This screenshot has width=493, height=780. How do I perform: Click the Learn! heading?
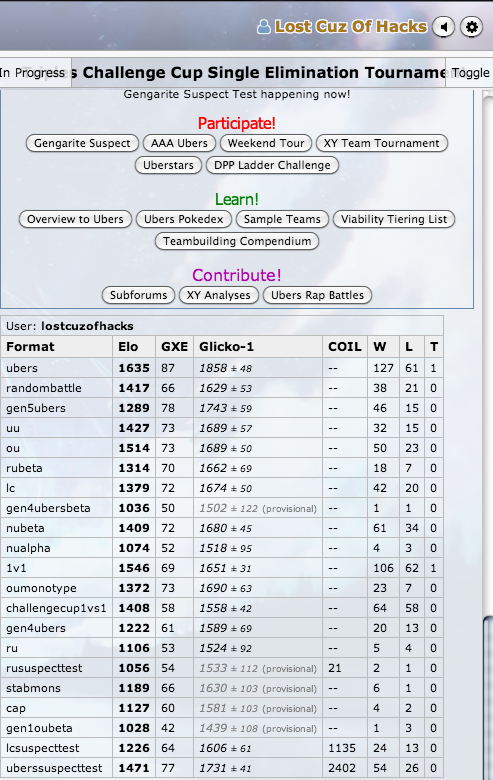(x=237, y=199)
